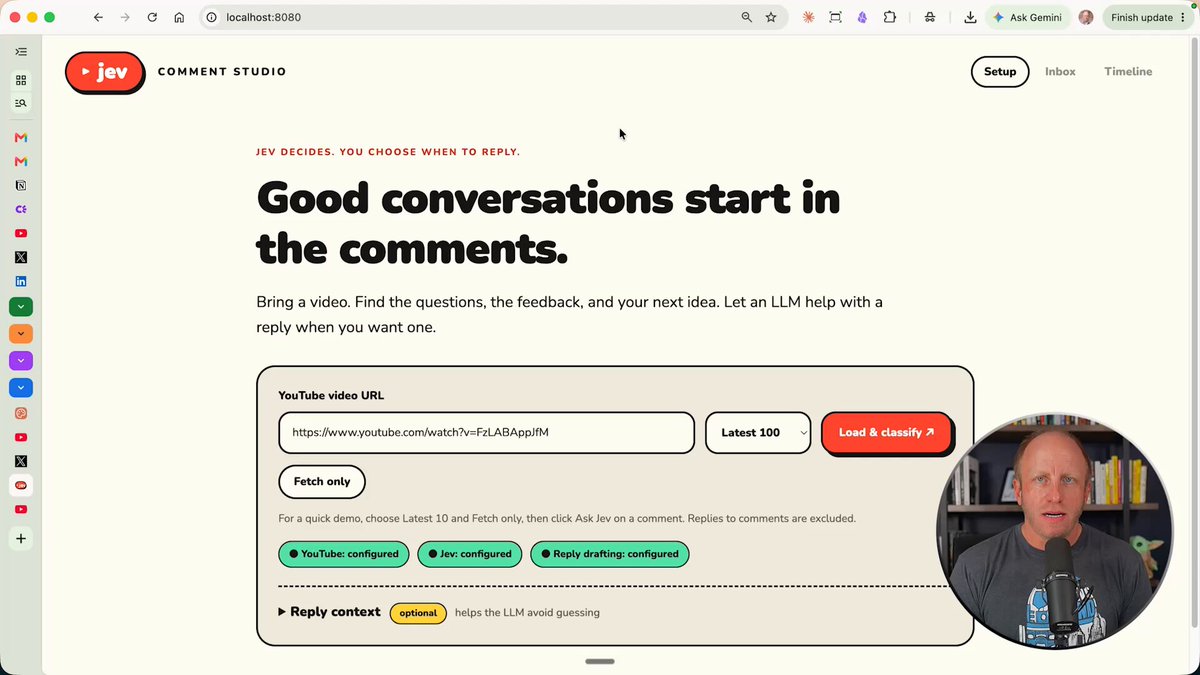The height and width of the screenshot is (675, 1200).
Task: Click the YouTube: configured status pill
Action: pos(344,554)
